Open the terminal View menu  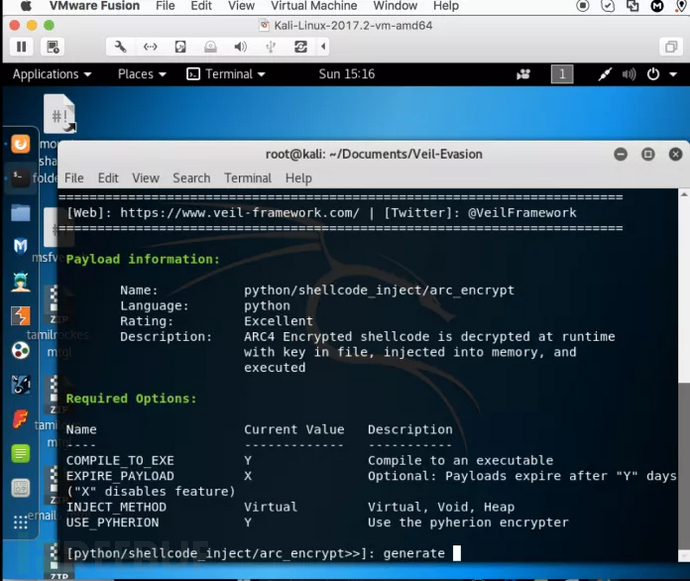(146, 178)
